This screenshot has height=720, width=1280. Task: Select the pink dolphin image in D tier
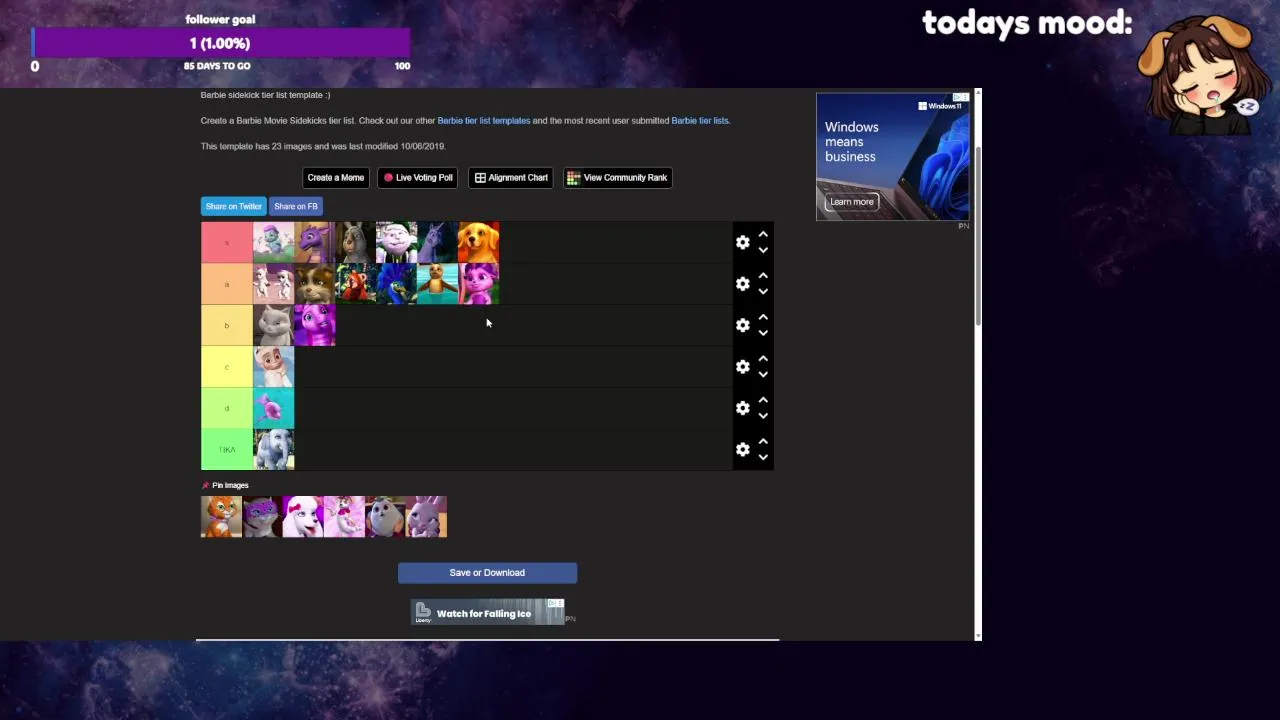pos(273,409)
